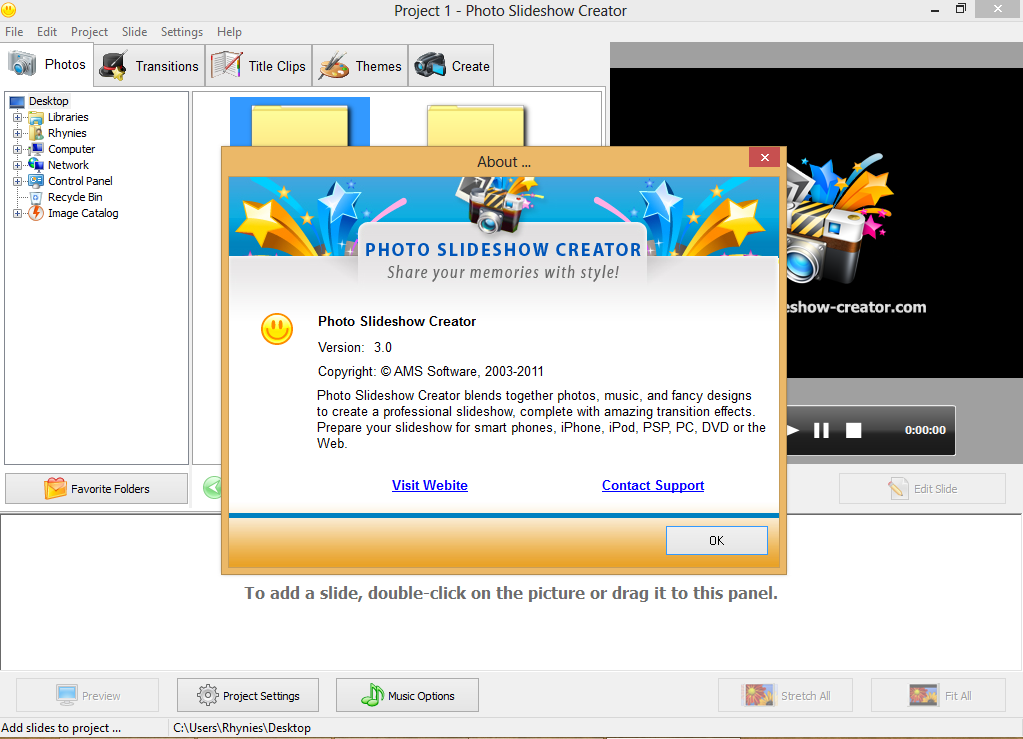Click the smiley app icon in title bar
1023x739 pixels.
pos(8,9)
